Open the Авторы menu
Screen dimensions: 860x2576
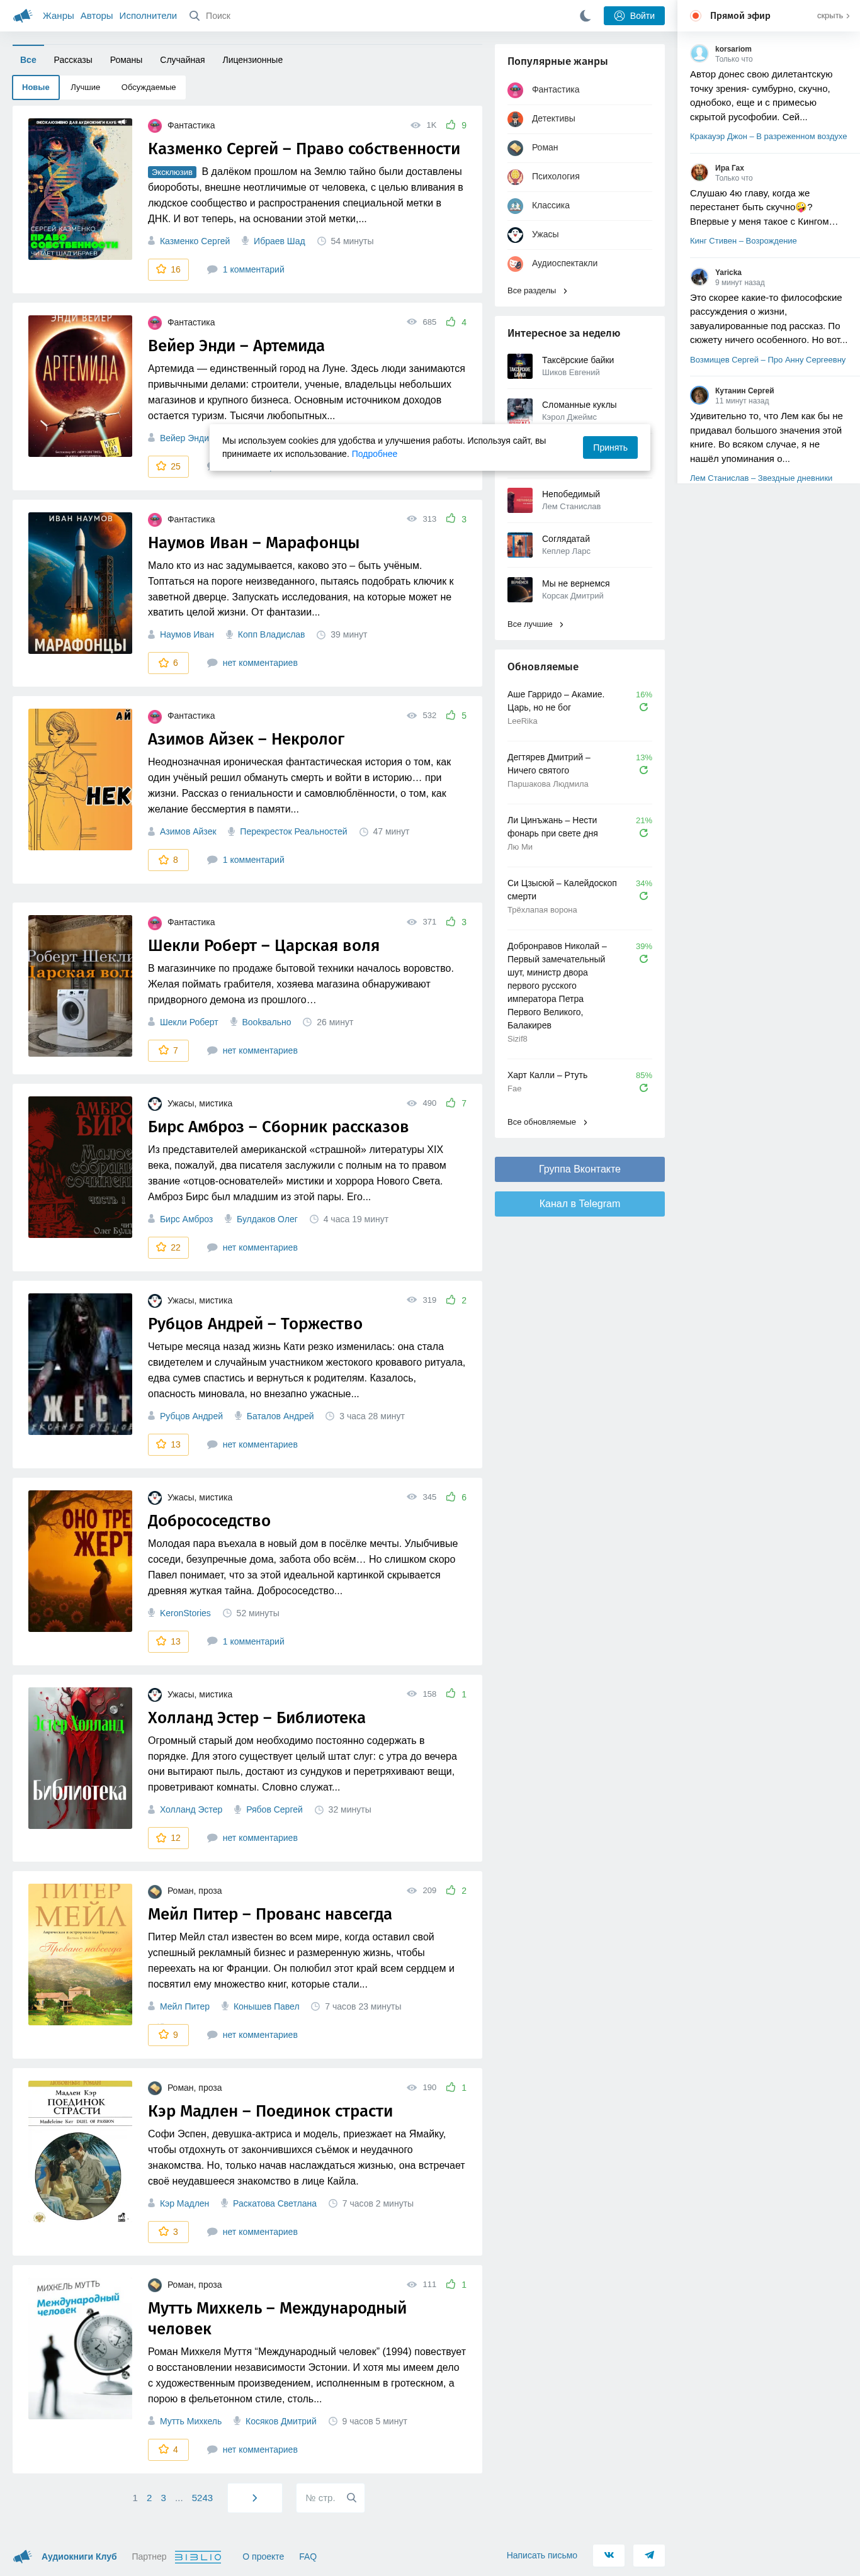96,16
